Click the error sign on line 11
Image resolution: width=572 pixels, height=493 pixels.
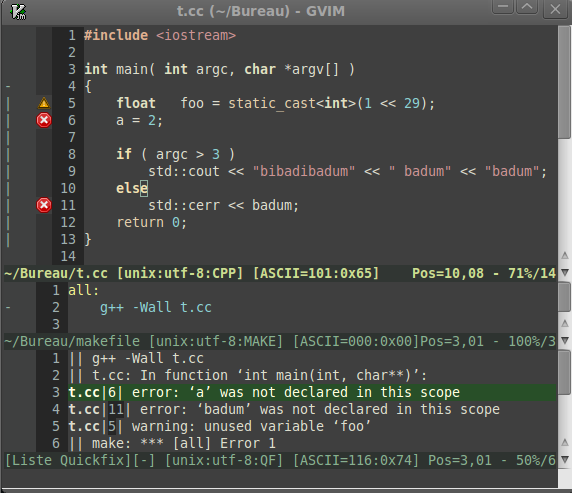pos(44,205)
